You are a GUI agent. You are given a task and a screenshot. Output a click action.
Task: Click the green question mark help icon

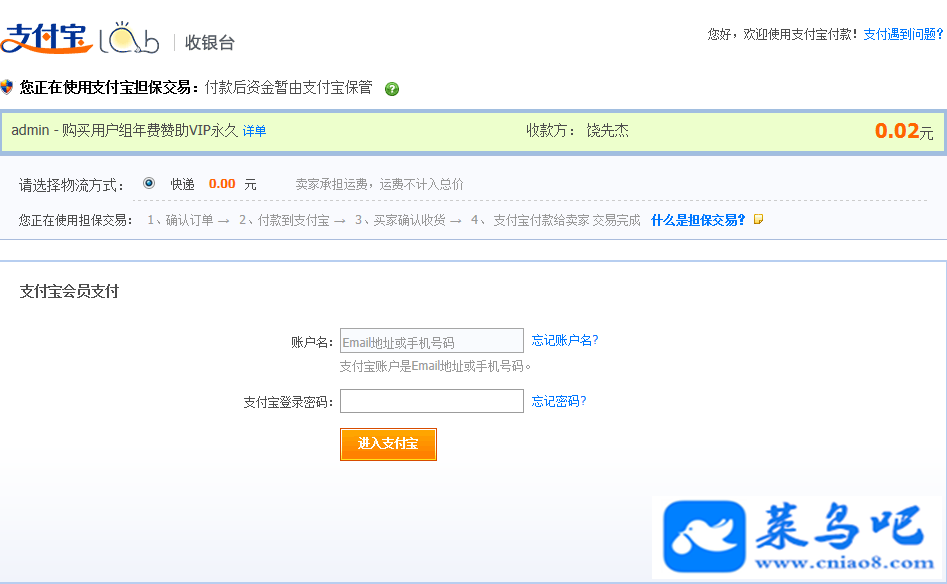392,89
